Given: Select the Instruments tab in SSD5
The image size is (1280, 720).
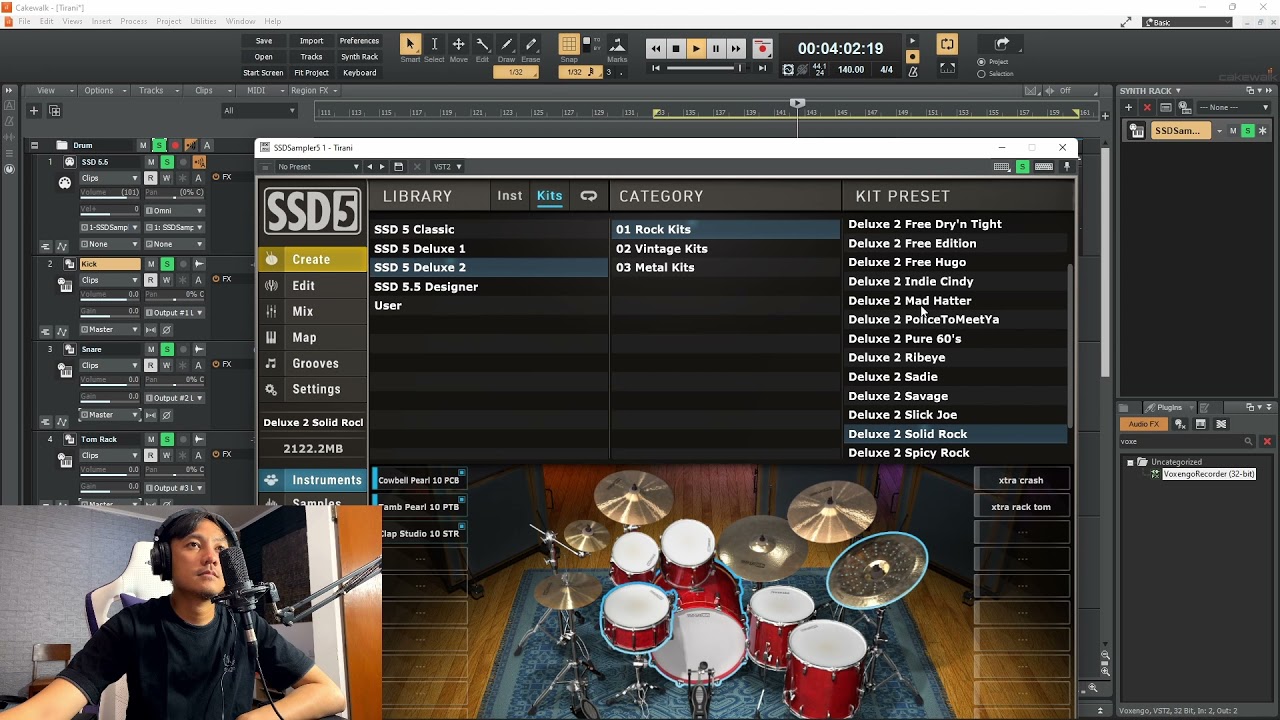Looking at the screenshot, I should 313,480.
